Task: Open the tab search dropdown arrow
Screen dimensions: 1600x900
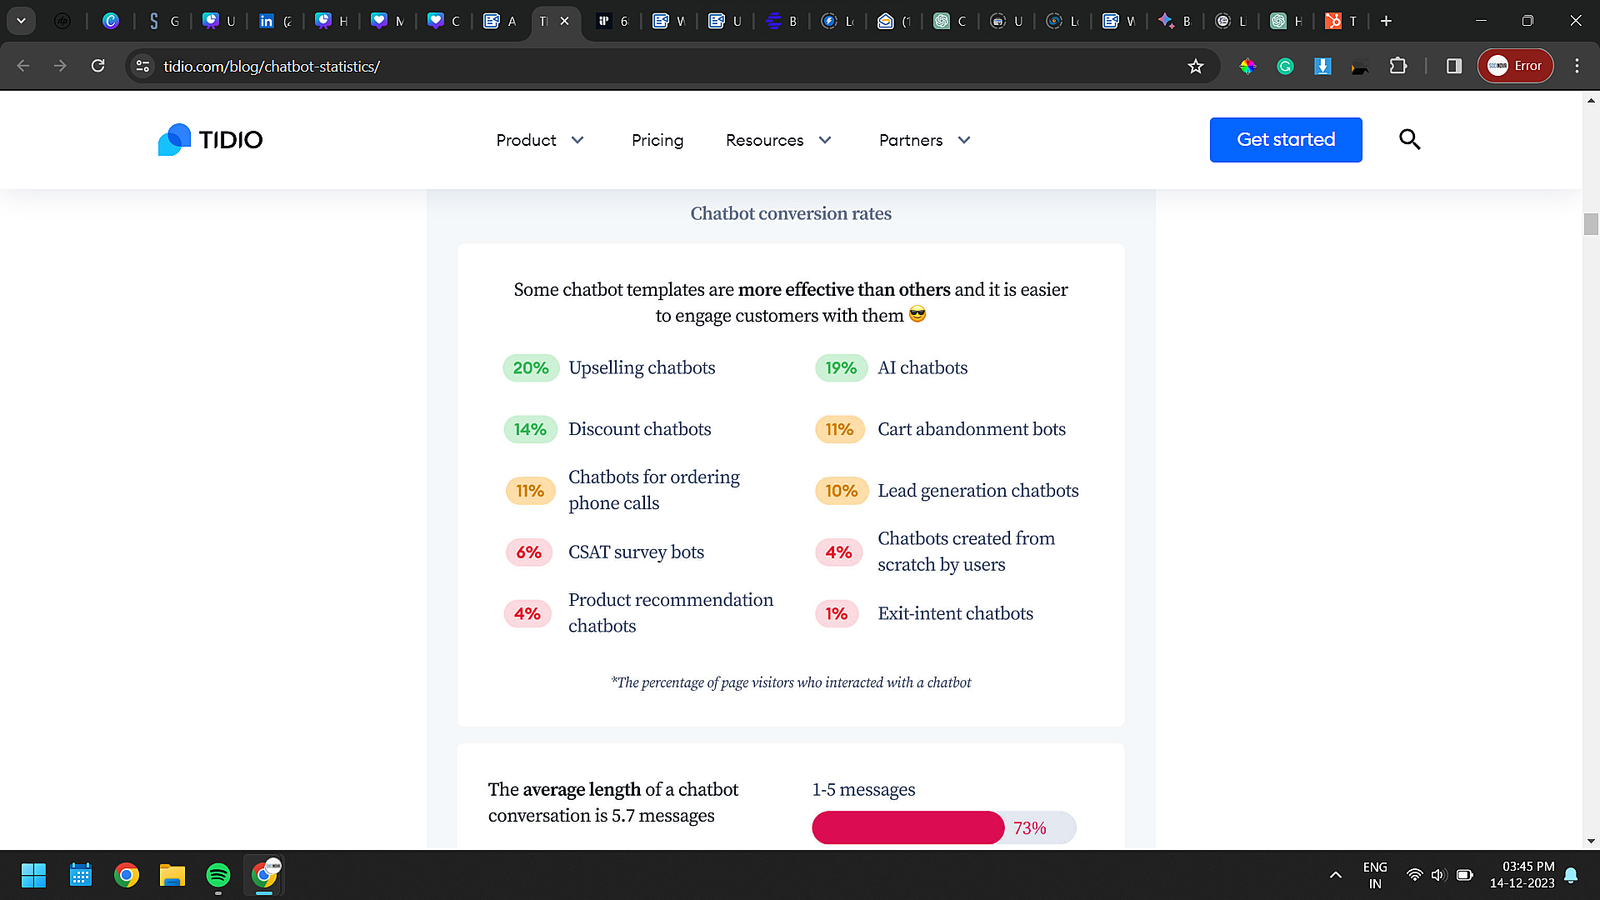Action: [20, 20]
